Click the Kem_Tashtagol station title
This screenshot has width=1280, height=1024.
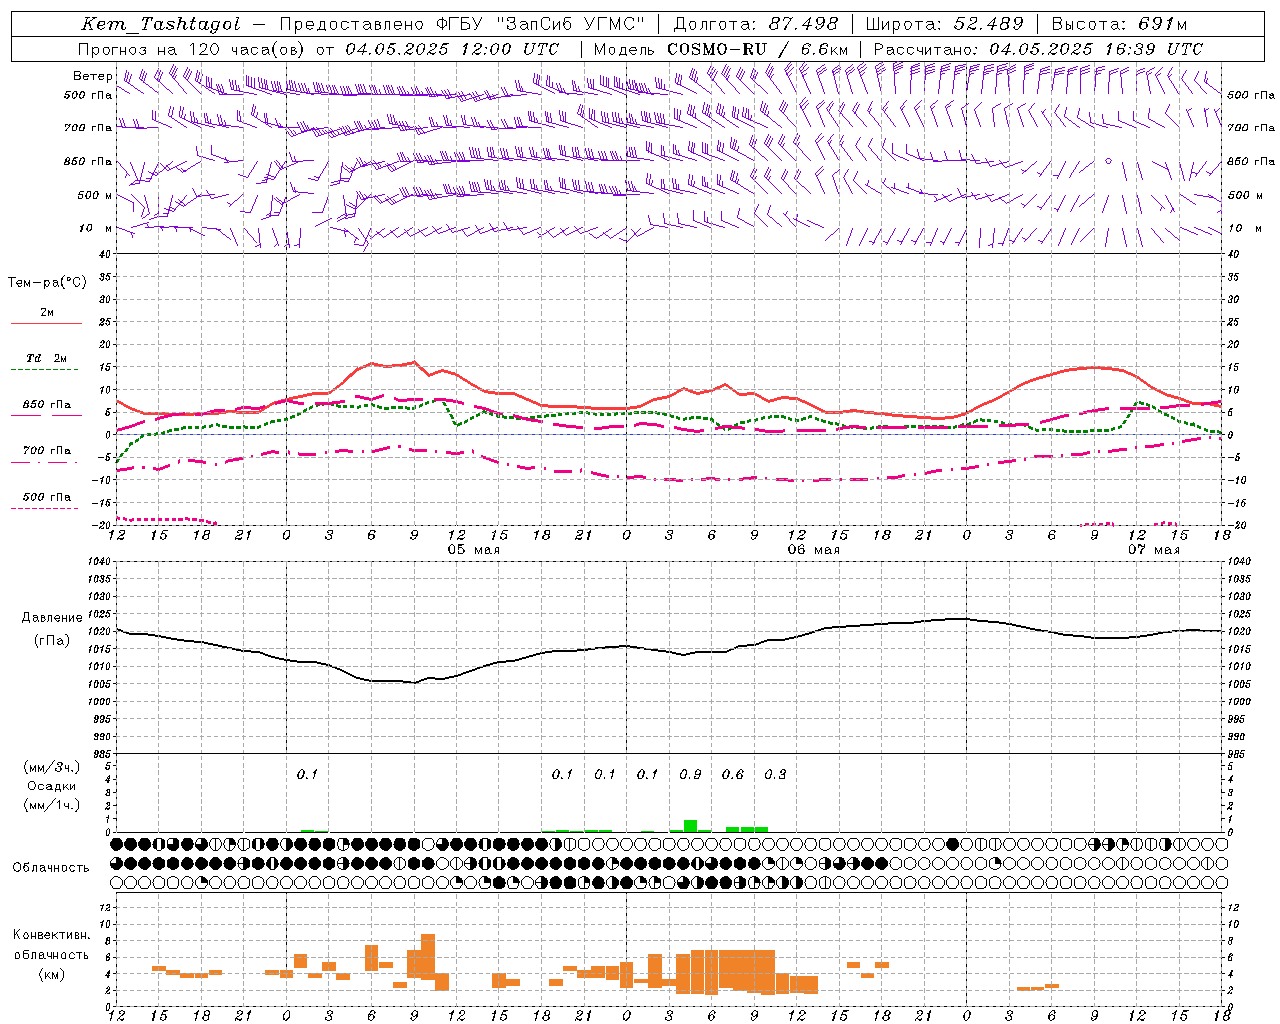click(x=161, y=24)
